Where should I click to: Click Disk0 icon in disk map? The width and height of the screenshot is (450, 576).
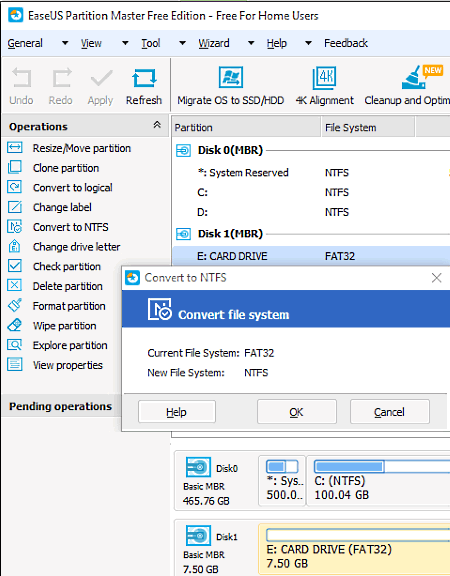click(x=198, y=467)
